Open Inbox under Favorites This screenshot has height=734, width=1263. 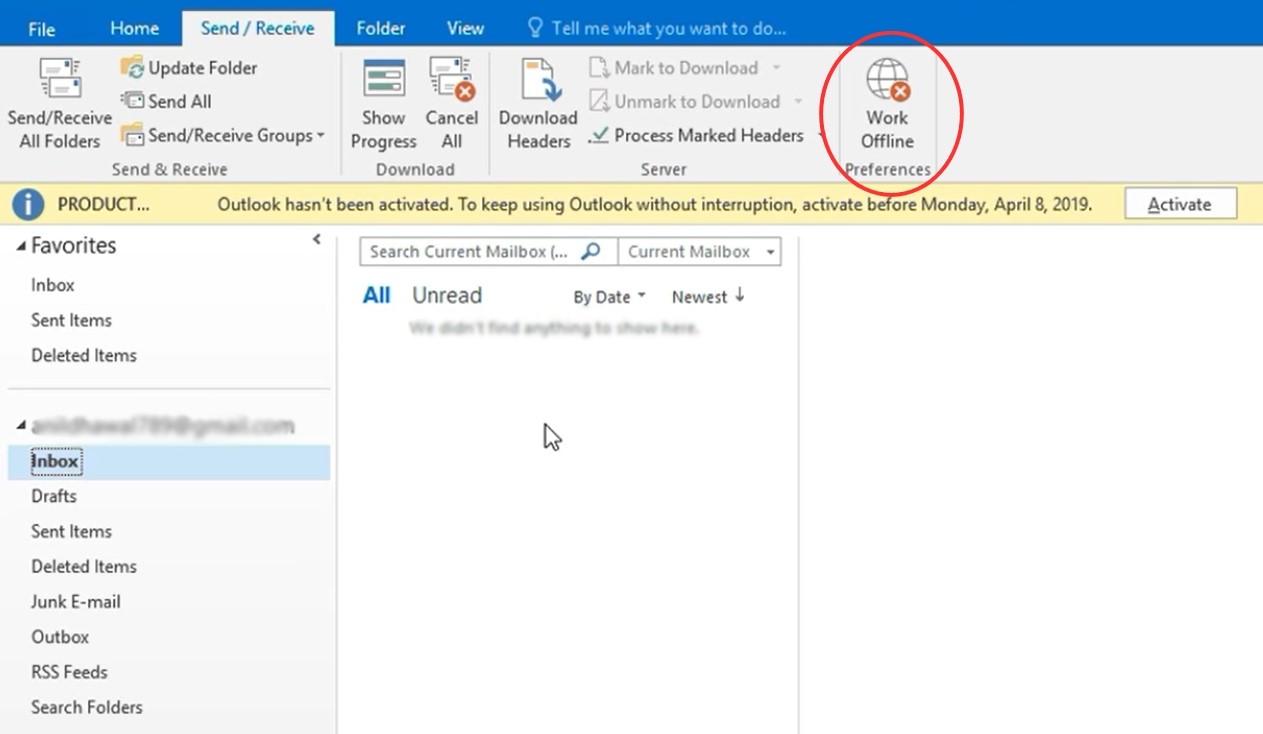point(53,285)
